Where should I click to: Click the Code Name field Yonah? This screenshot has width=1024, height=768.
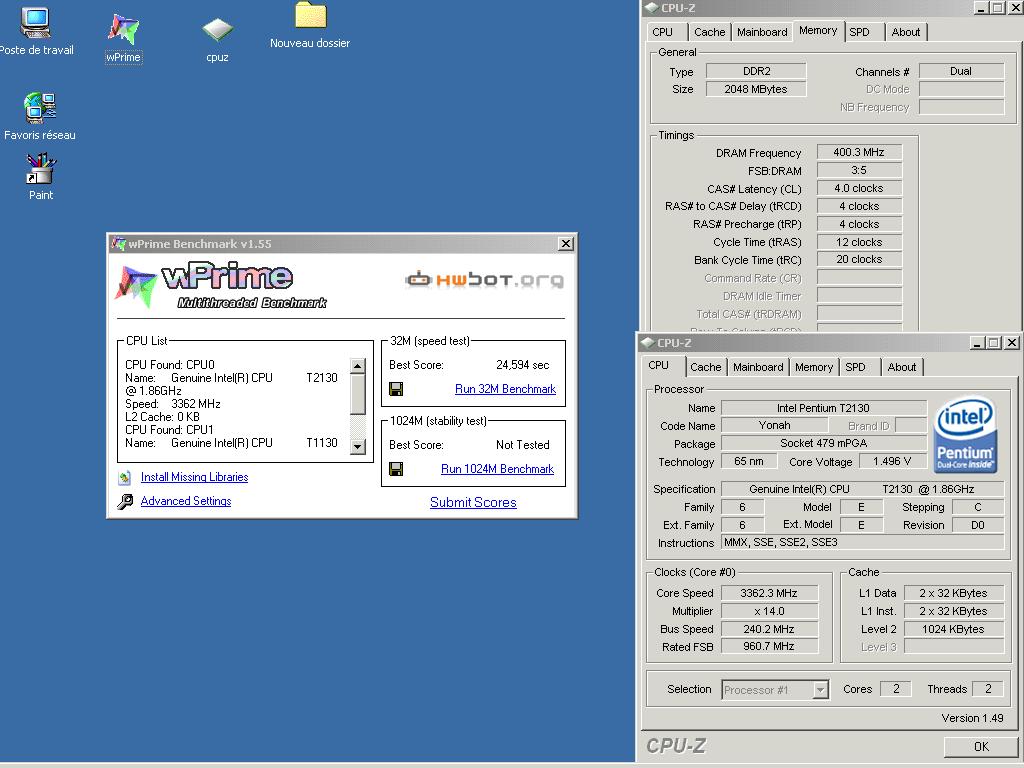click(775, 425)
